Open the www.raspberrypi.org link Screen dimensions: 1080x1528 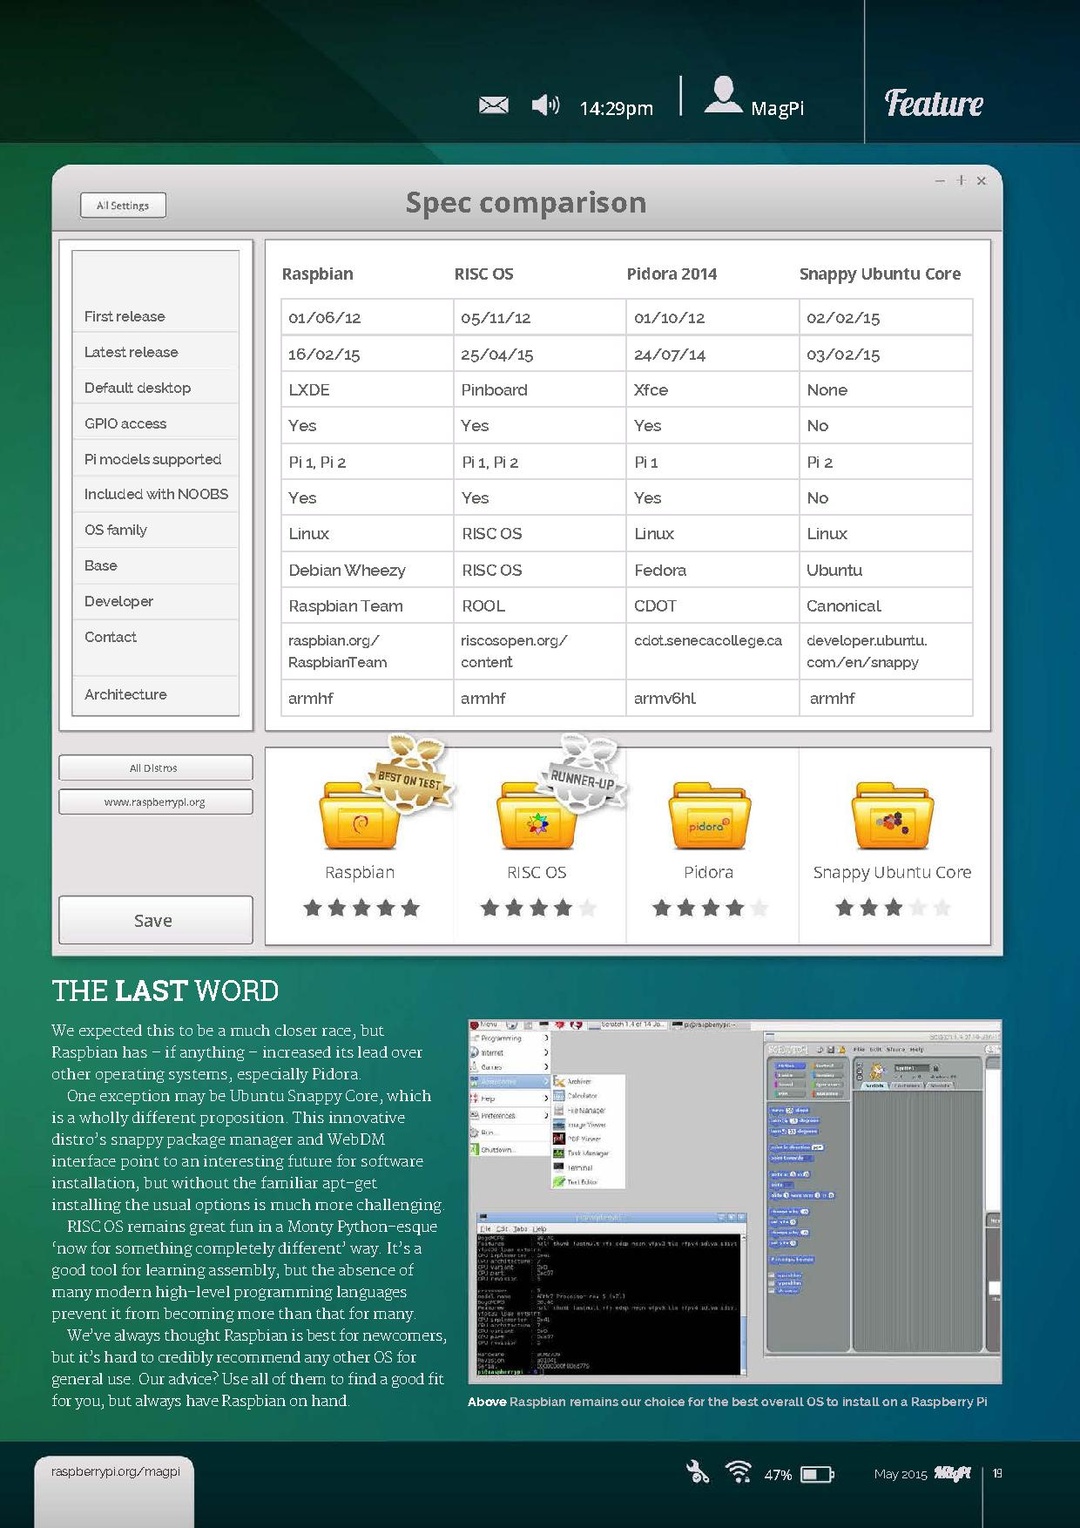(x=155, y=802)
